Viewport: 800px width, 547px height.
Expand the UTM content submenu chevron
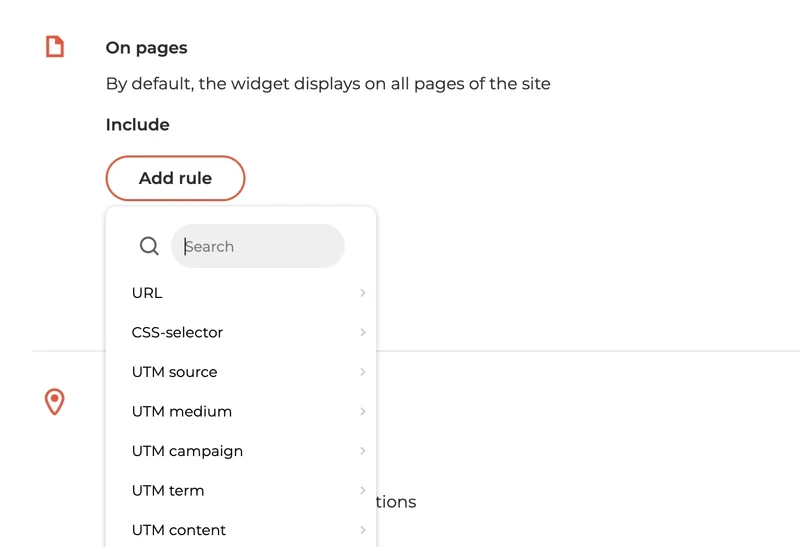(x=363, y=530)
